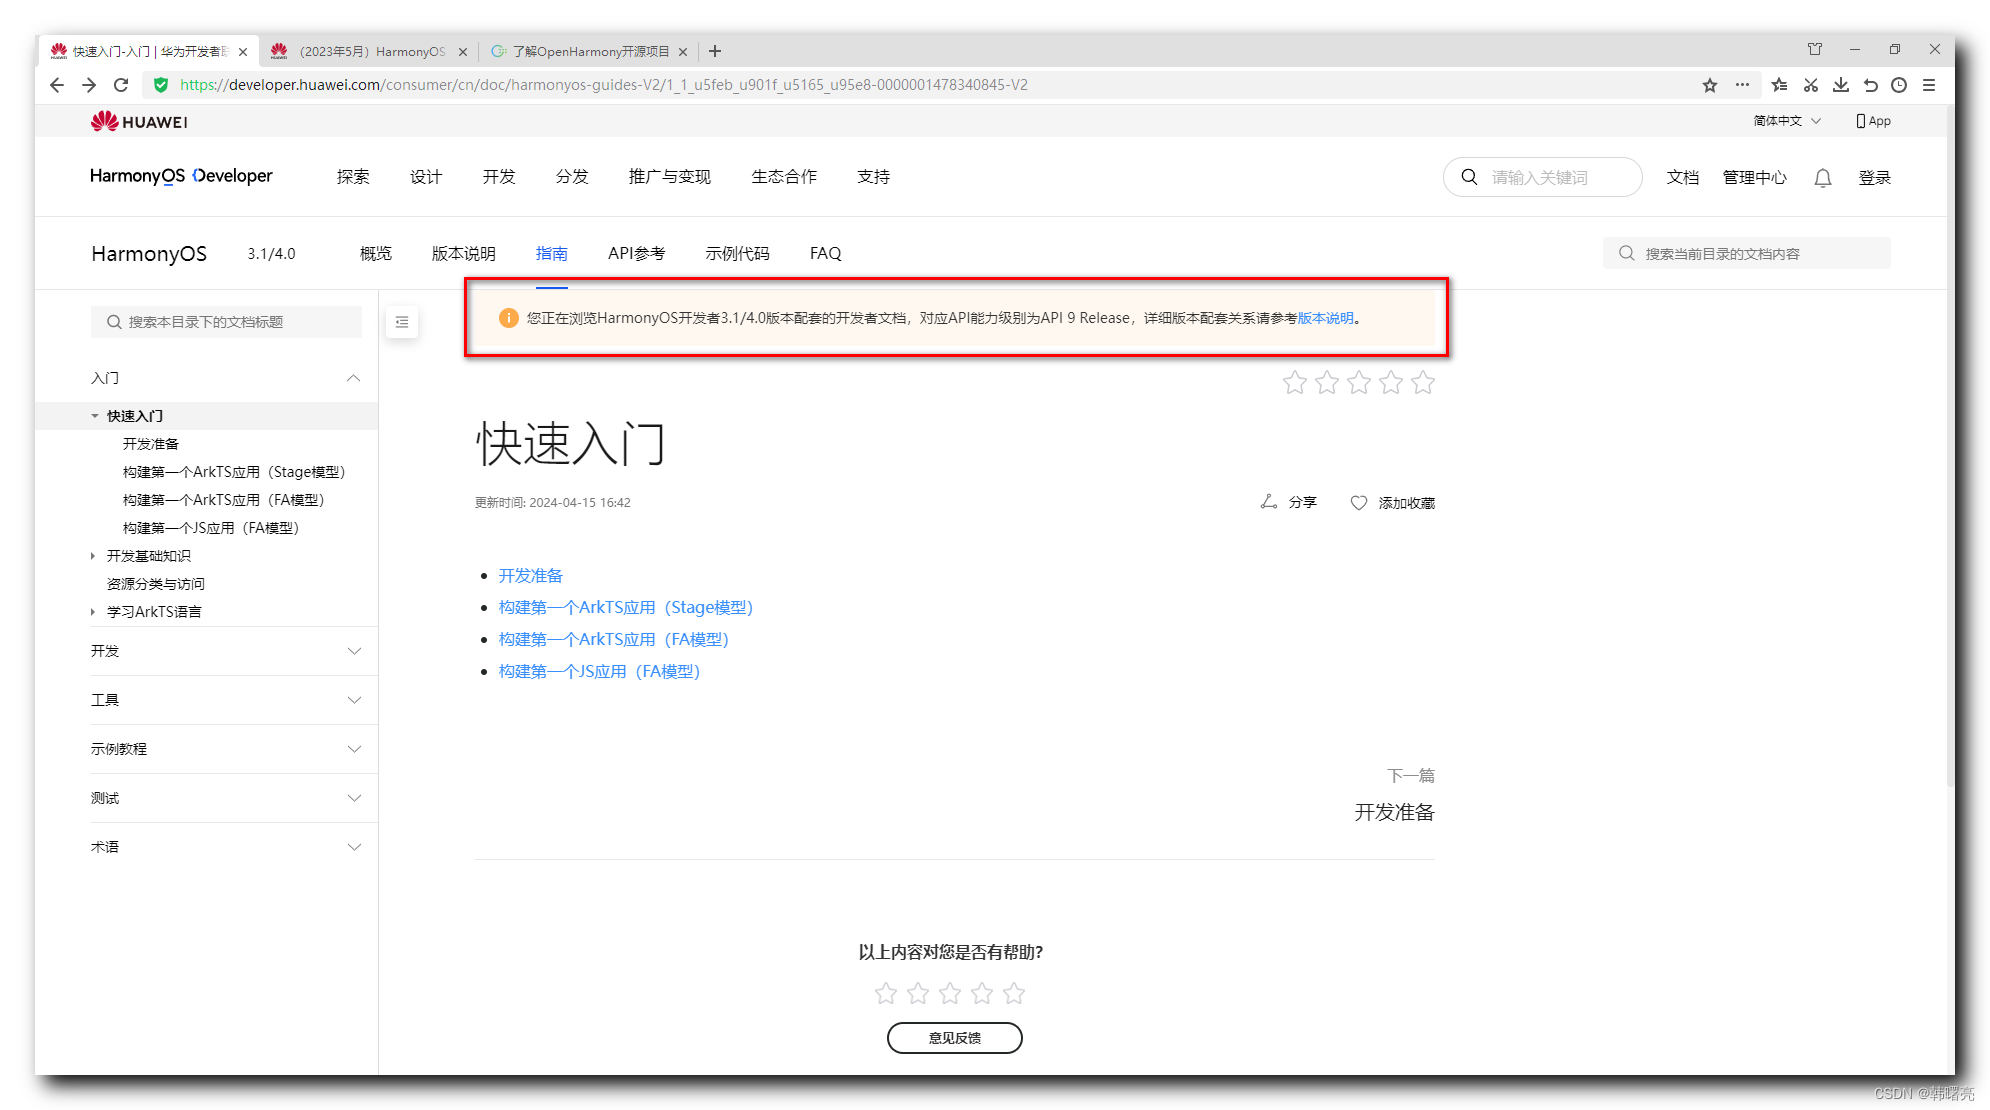Open the 设计 navigation menu
The width and height of the screenshot is (1990, 1110).
(x=426, y=177)
